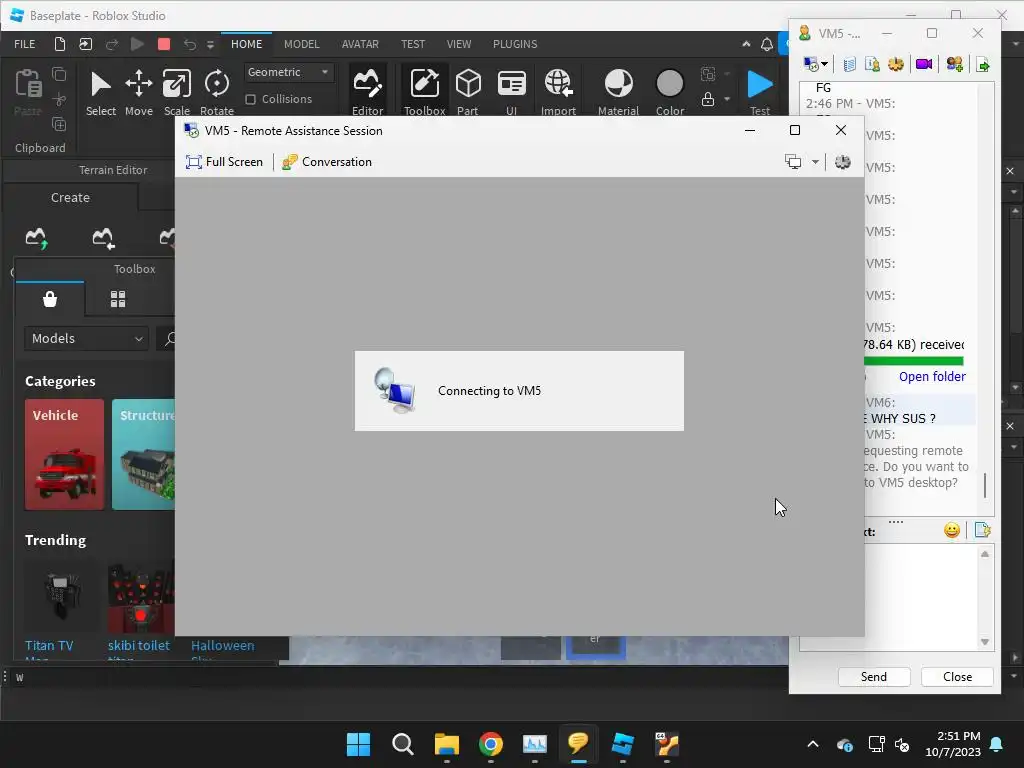This screenshot has height=768, width=1024.
Task: Click the Open folder link
Action: click(x=932, y=376)
